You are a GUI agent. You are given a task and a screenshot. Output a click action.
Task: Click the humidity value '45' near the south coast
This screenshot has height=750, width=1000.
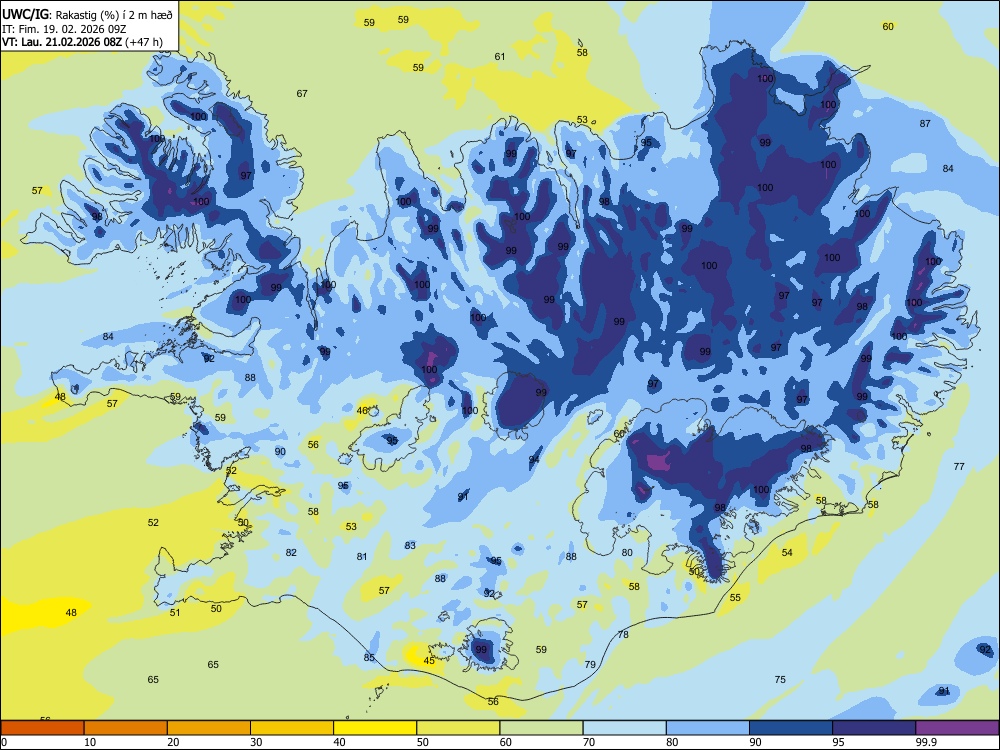(429, 661)
